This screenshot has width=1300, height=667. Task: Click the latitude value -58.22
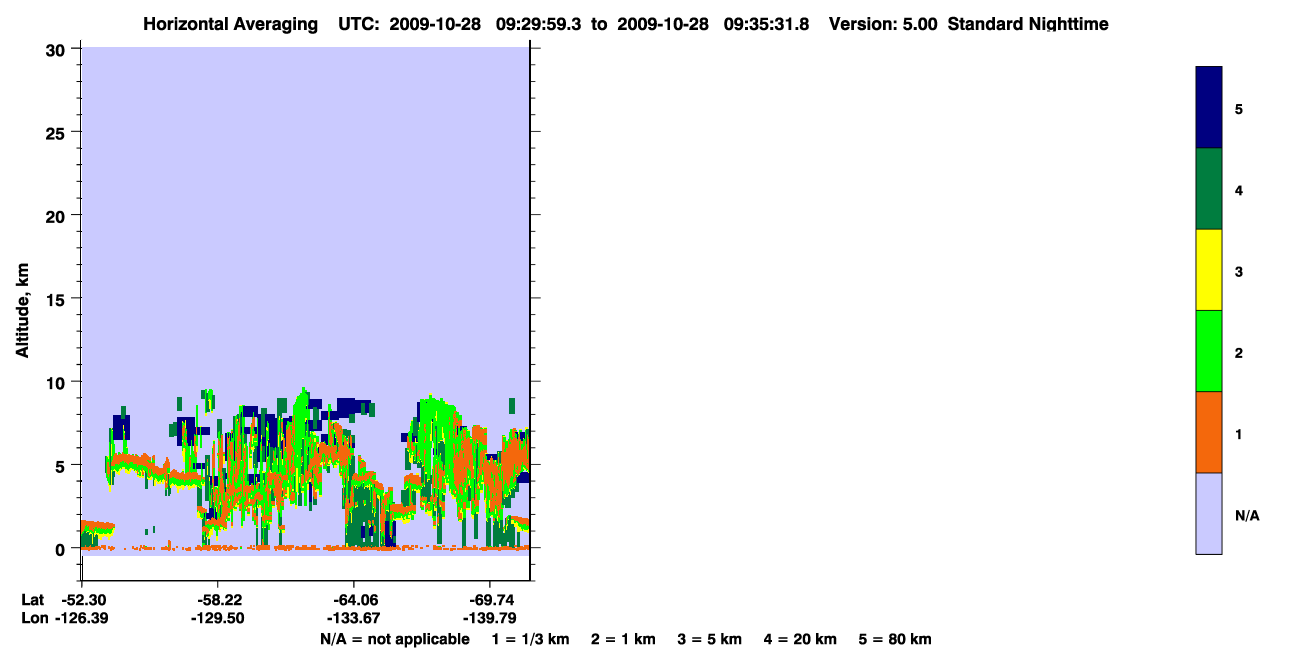coord(218,600)
